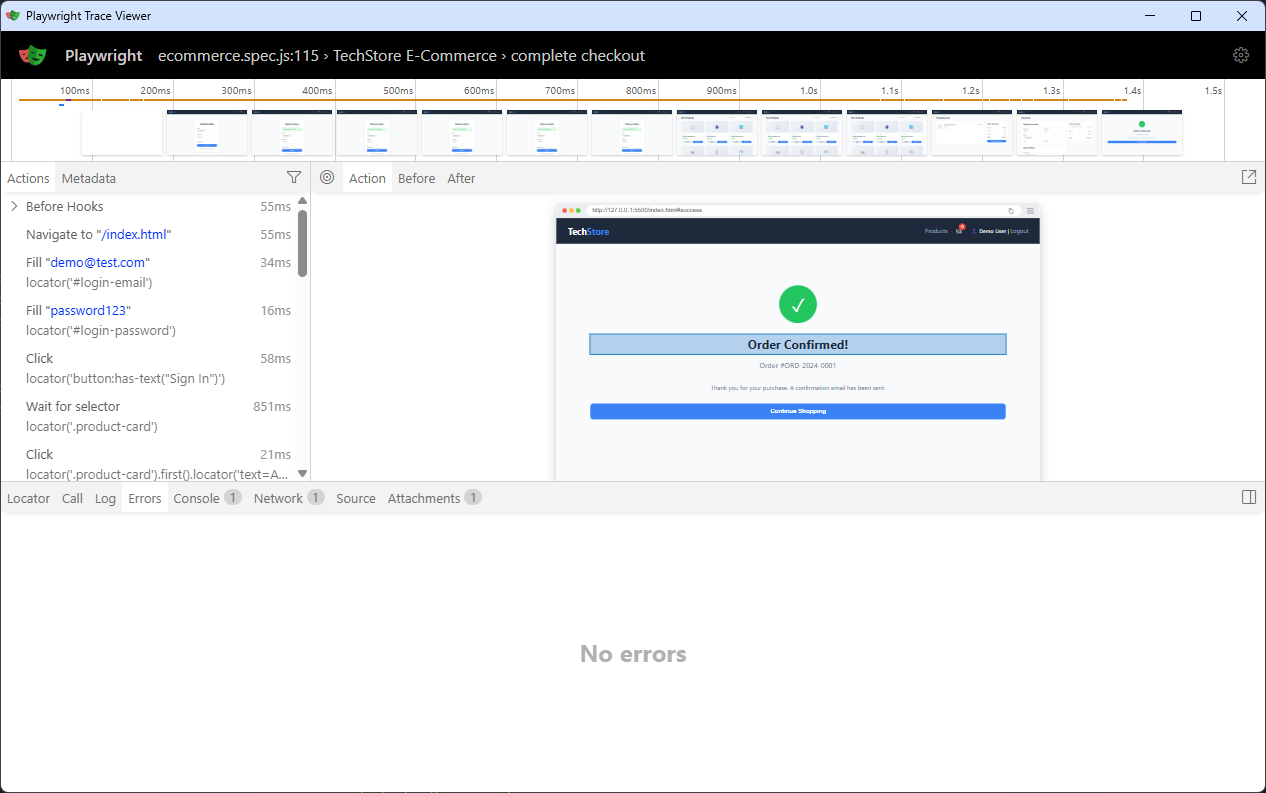Show the After snapshot view
This screenshot has width=1266, height=793.
pyautogui.click(x=461, y=177)
